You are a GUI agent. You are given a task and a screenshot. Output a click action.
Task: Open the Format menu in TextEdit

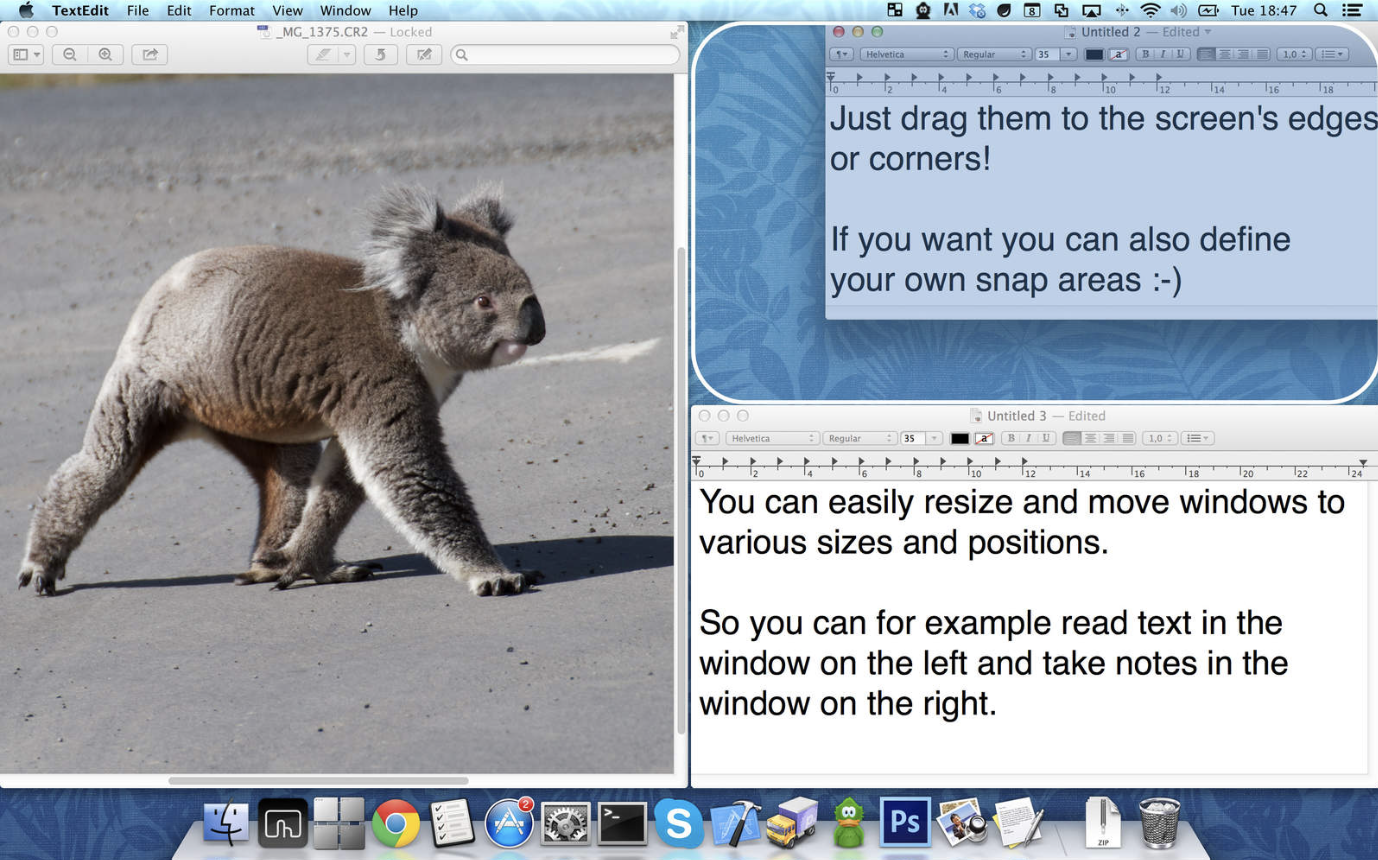coord(231,11)
